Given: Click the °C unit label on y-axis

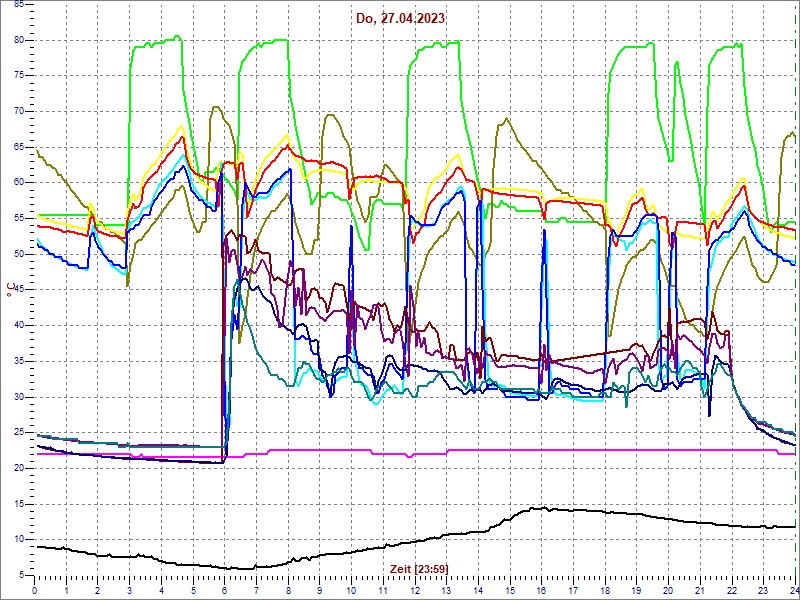Looking at the screenshot, I should tap(9, 291).
